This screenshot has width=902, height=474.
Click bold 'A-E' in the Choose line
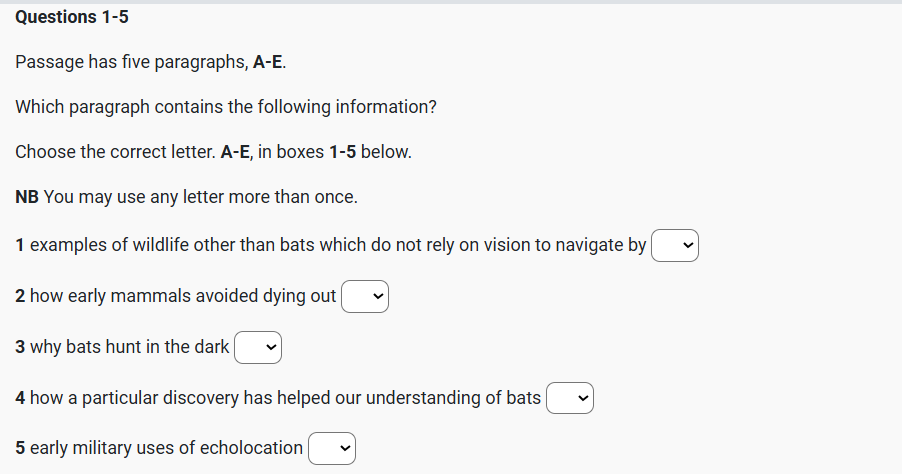236,152
